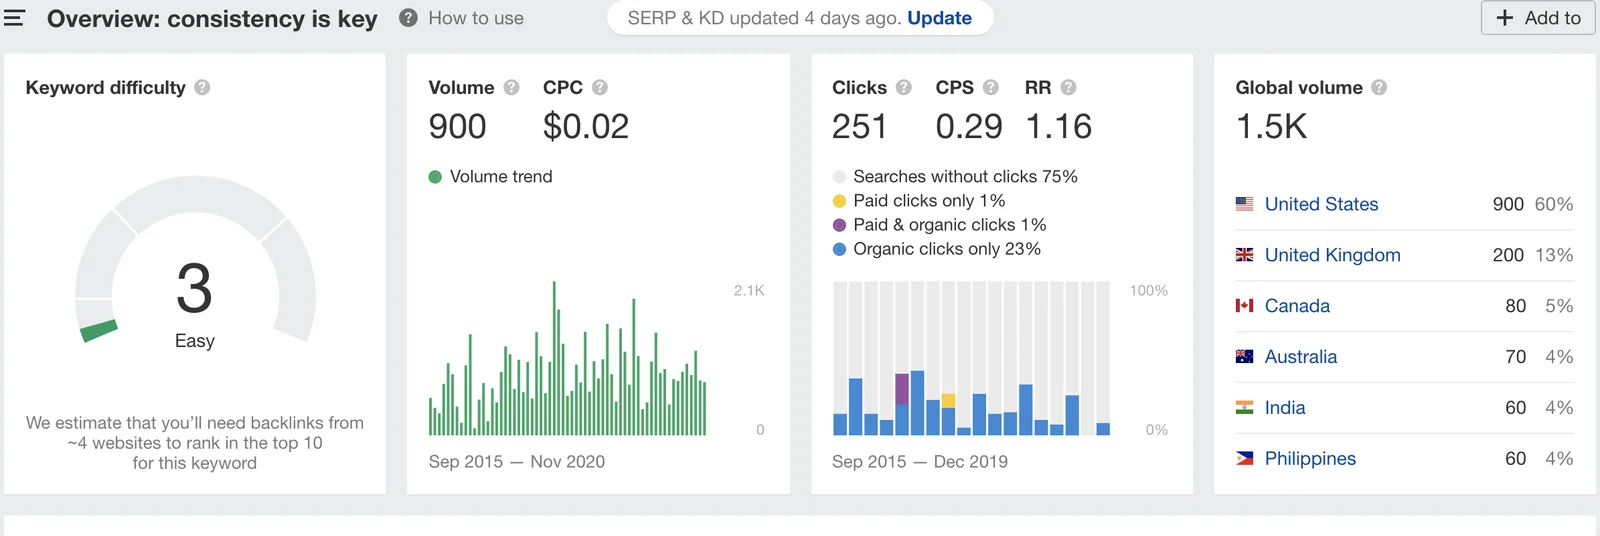1600x536 pixels.
Task: Open the RR help icon
Action: coord(1068,87)
